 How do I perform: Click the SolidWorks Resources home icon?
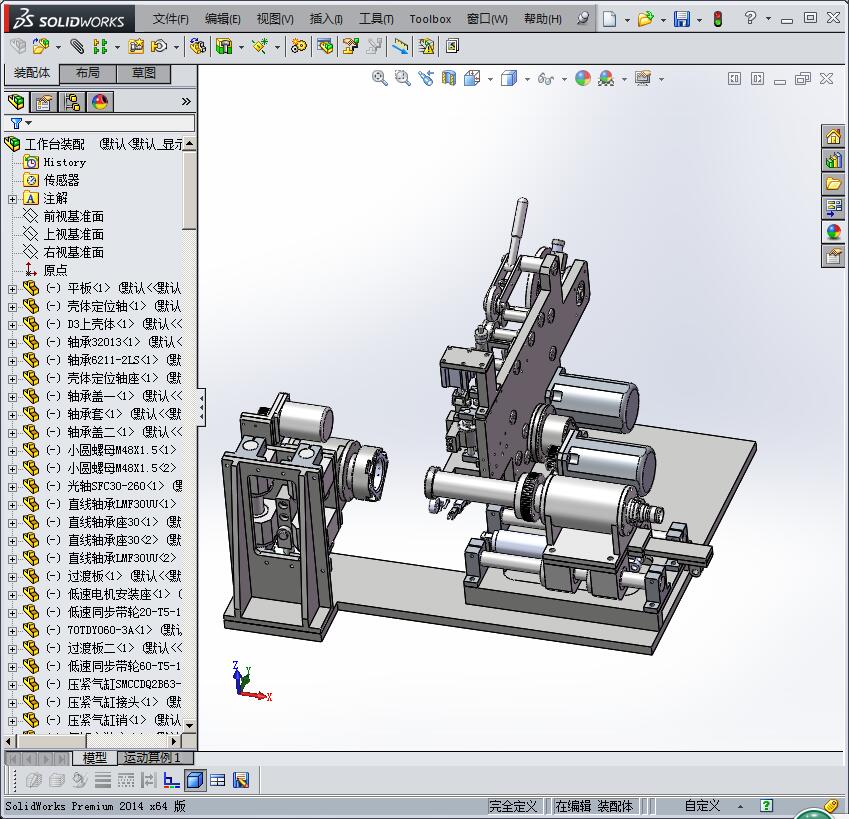[x=833, y=136]
